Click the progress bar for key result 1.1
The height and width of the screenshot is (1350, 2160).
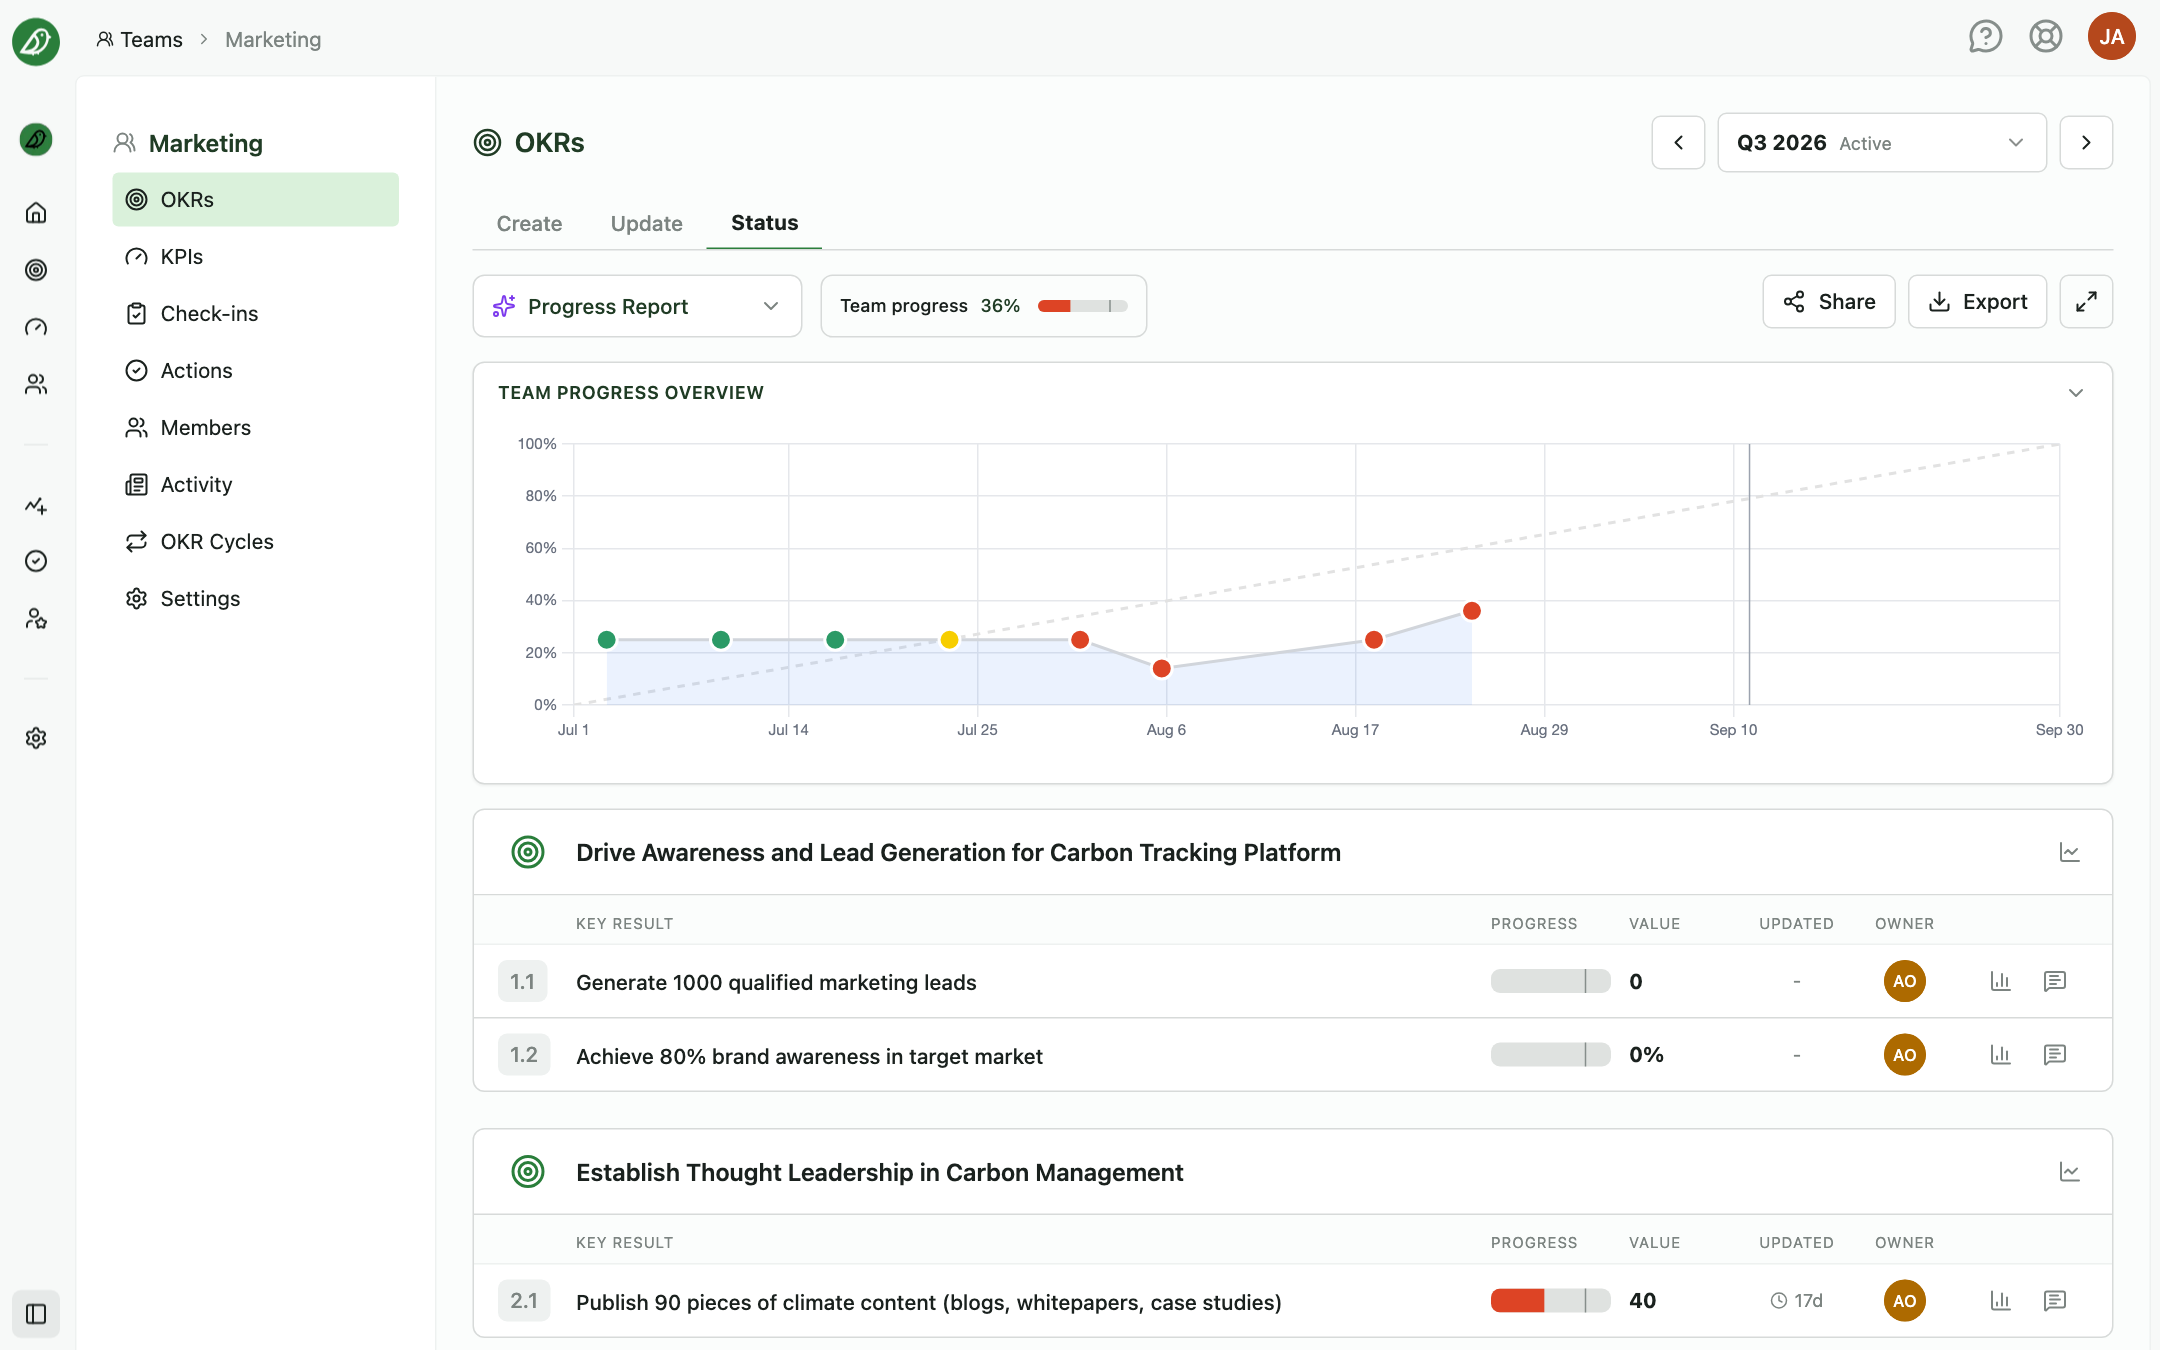tap(1550, 981)
